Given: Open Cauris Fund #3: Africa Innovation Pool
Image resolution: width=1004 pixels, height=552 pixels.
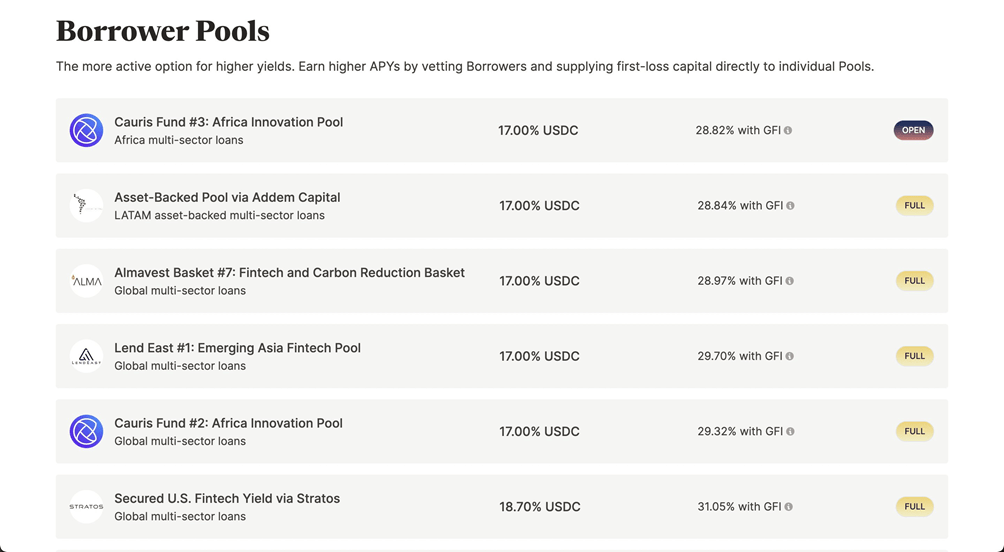Looking at the screenshot, I should (228, 122).
